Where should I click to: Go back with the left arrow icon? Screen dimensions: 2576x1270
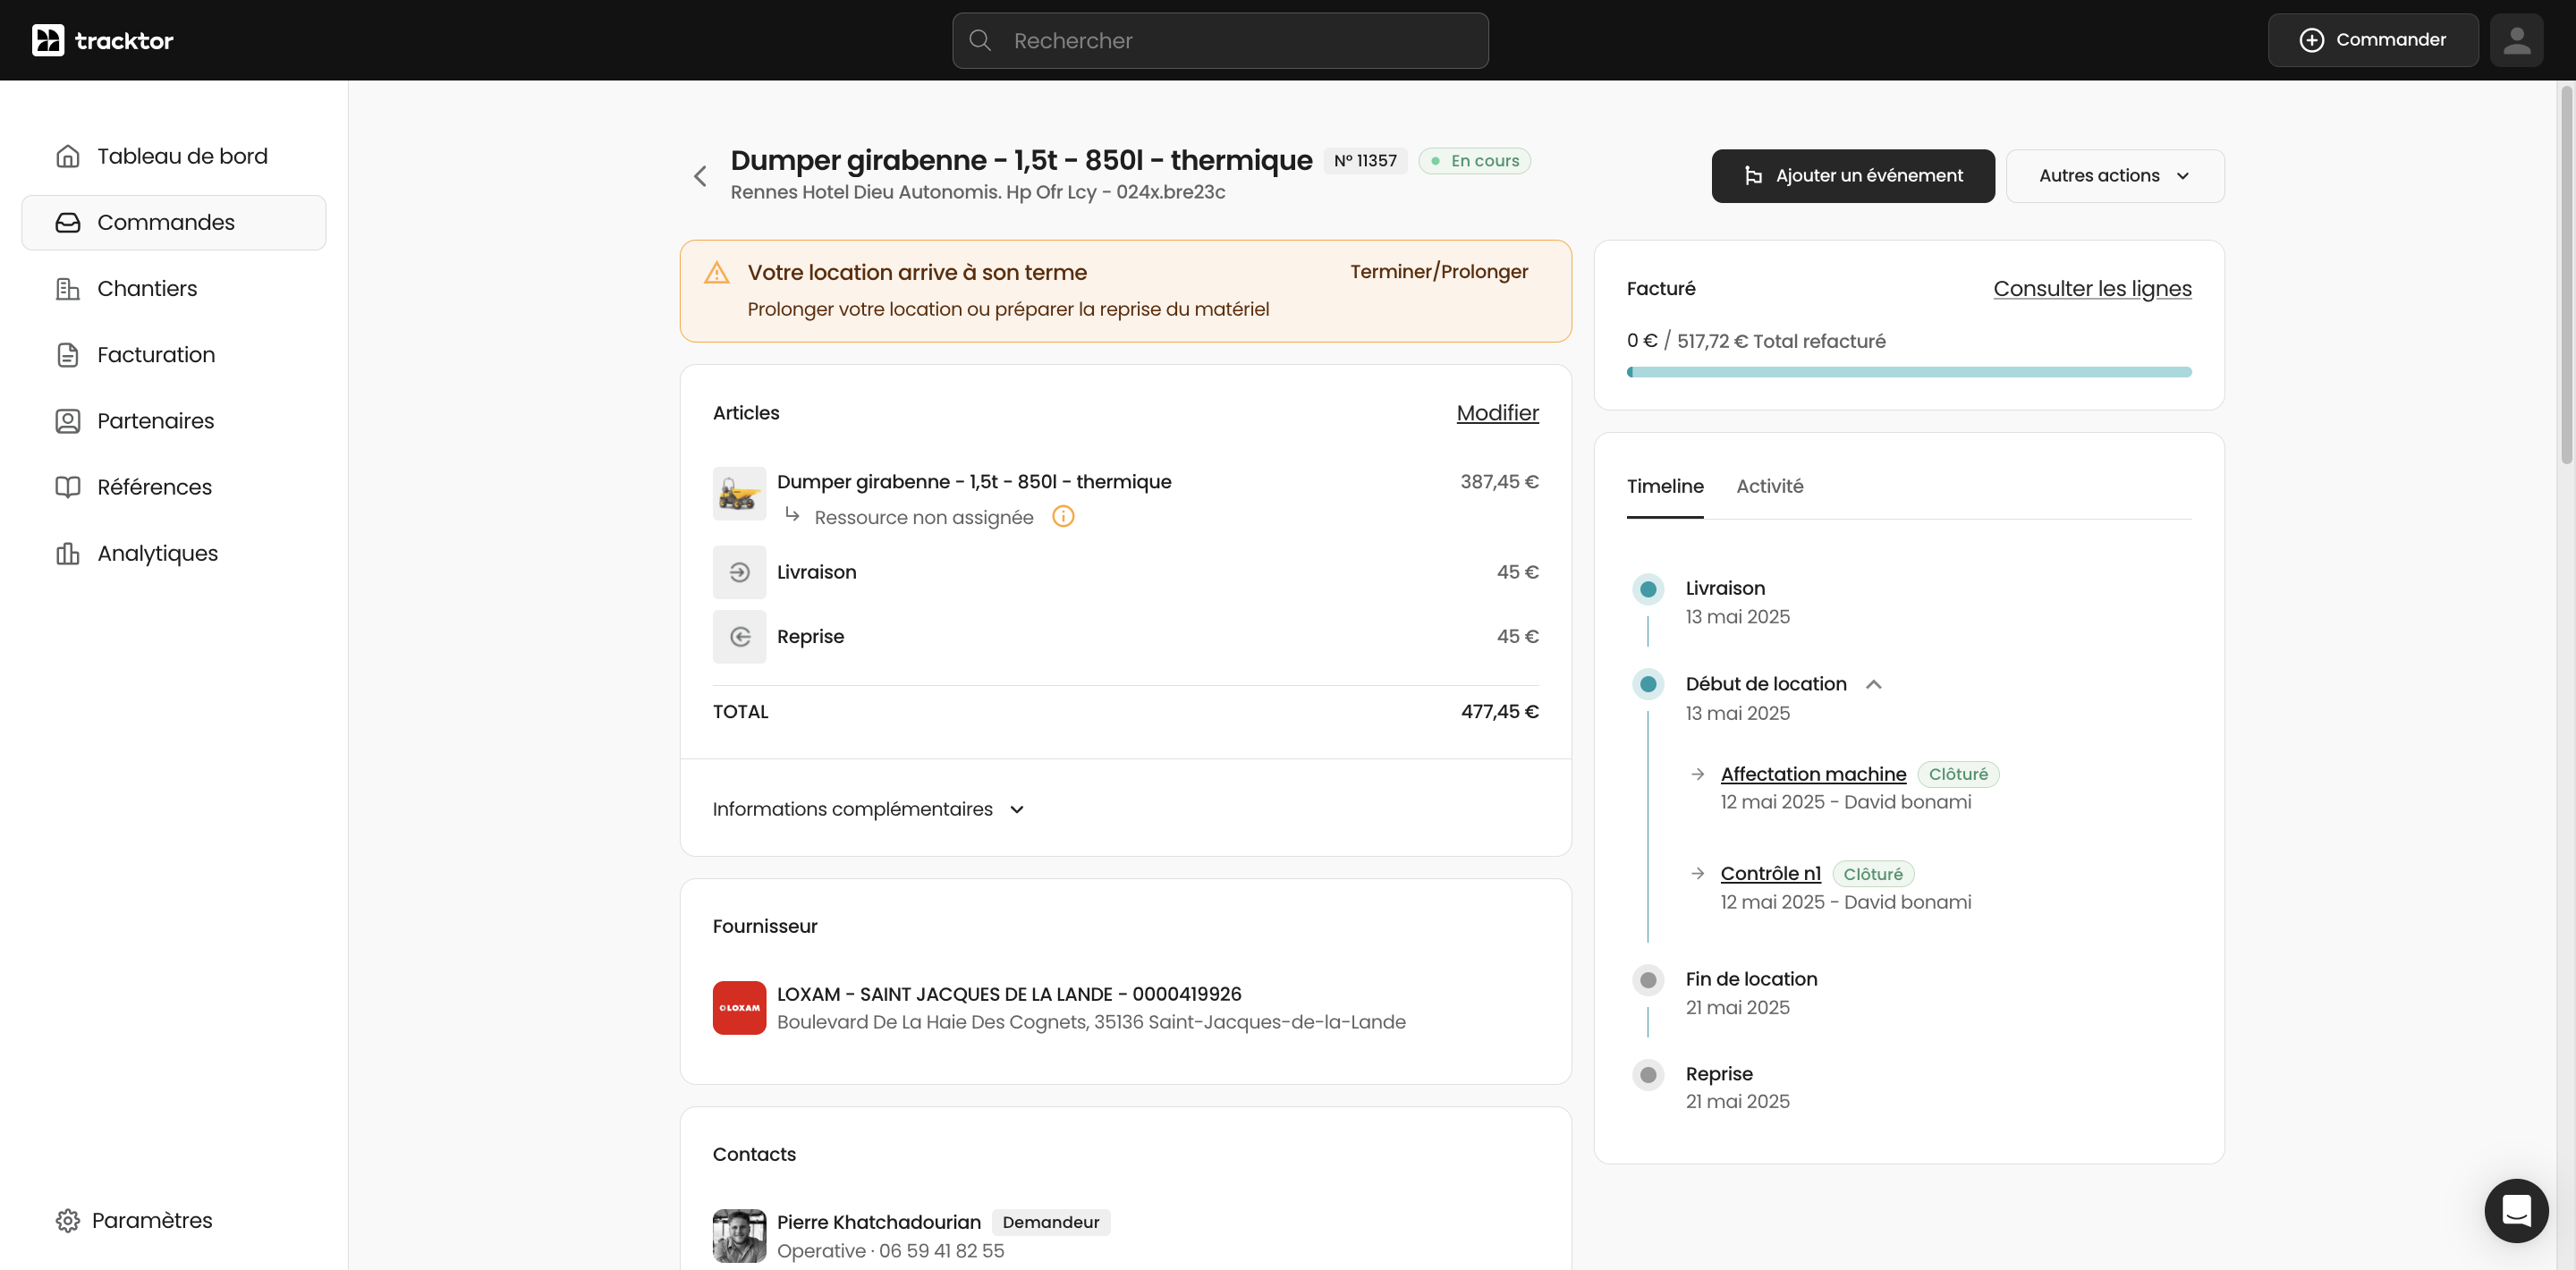[x=700, y=176]
